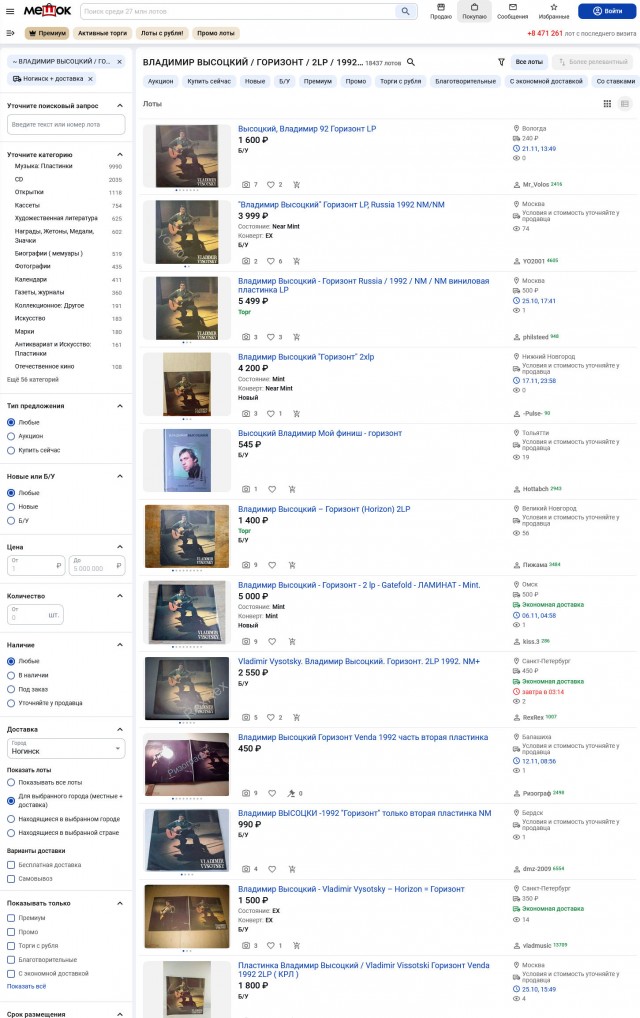Collapse the Количество section

tap(120, 595)
